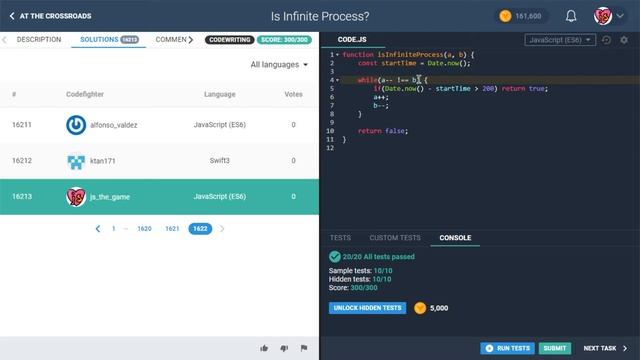
Task: Jump to solutions page 1620
Action: (144, 229)
